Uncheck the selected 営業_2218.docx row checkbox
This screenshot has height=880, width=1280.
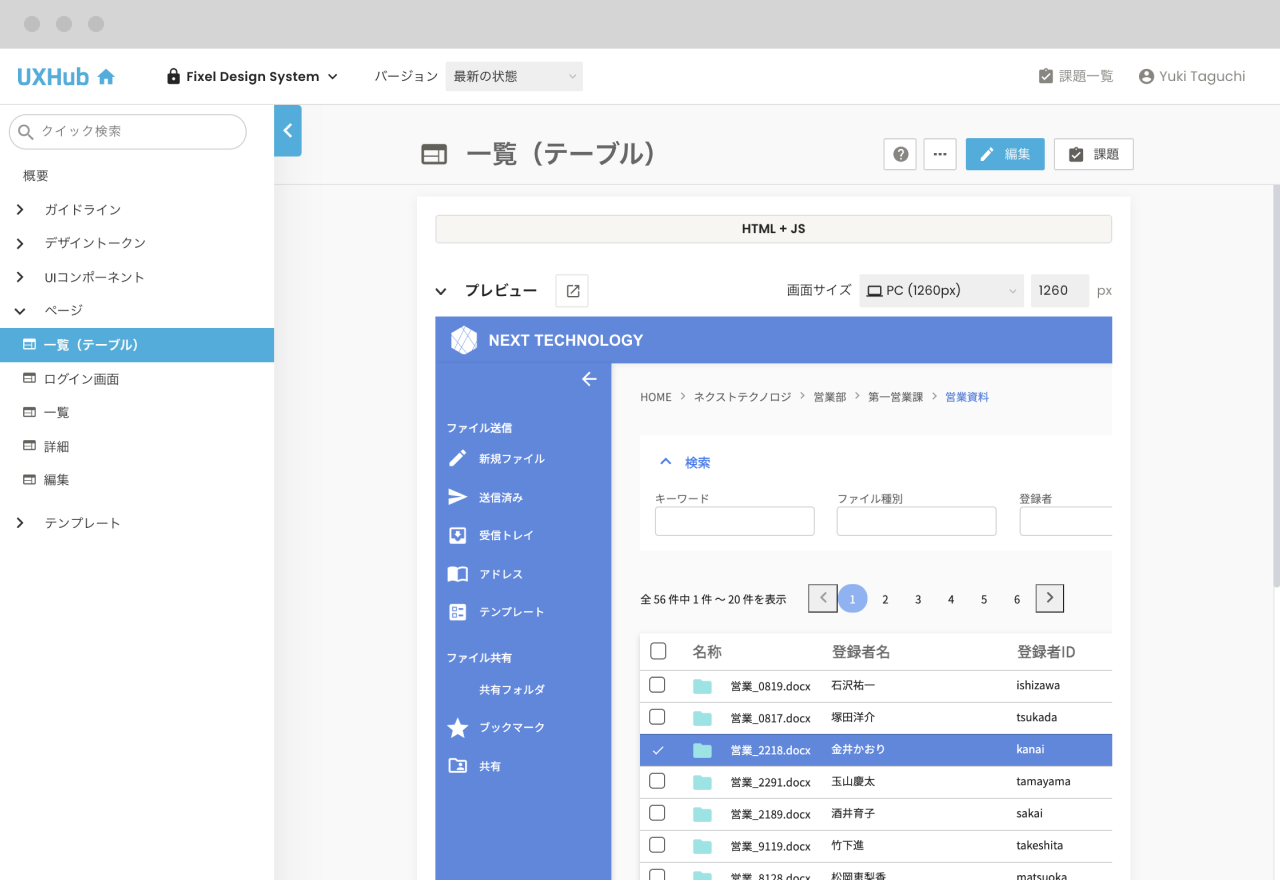tap(657, 749)
